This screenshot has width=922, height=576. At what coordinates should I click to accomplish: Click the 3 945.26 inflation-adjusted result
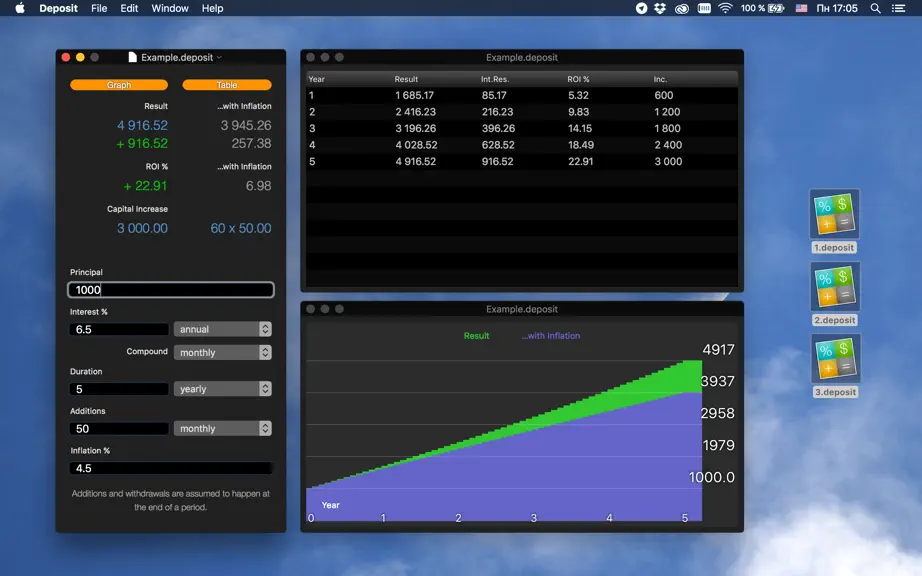pyautogui.click(x=246, y=125)
